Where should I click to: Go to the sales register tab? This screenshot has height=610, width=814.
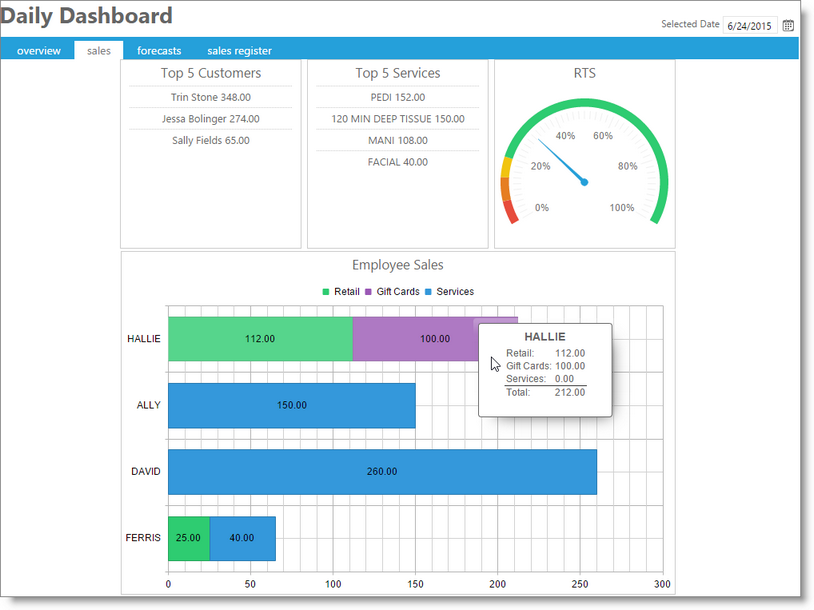[x=239, y=50]
